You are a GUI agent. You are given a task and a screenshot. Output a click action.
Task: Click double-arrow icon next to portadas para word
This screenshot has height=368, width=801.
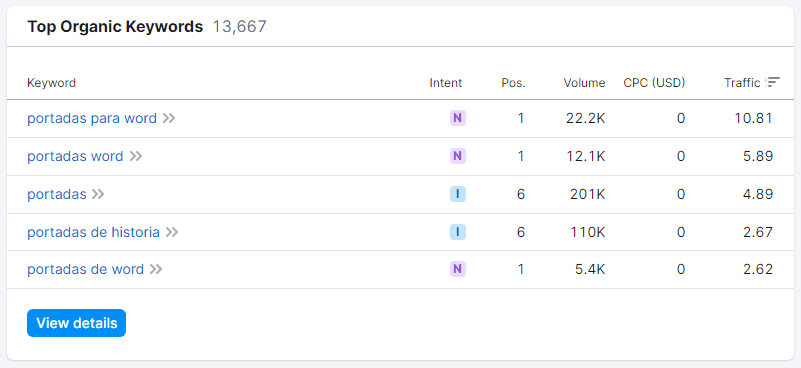click(169, 119)
